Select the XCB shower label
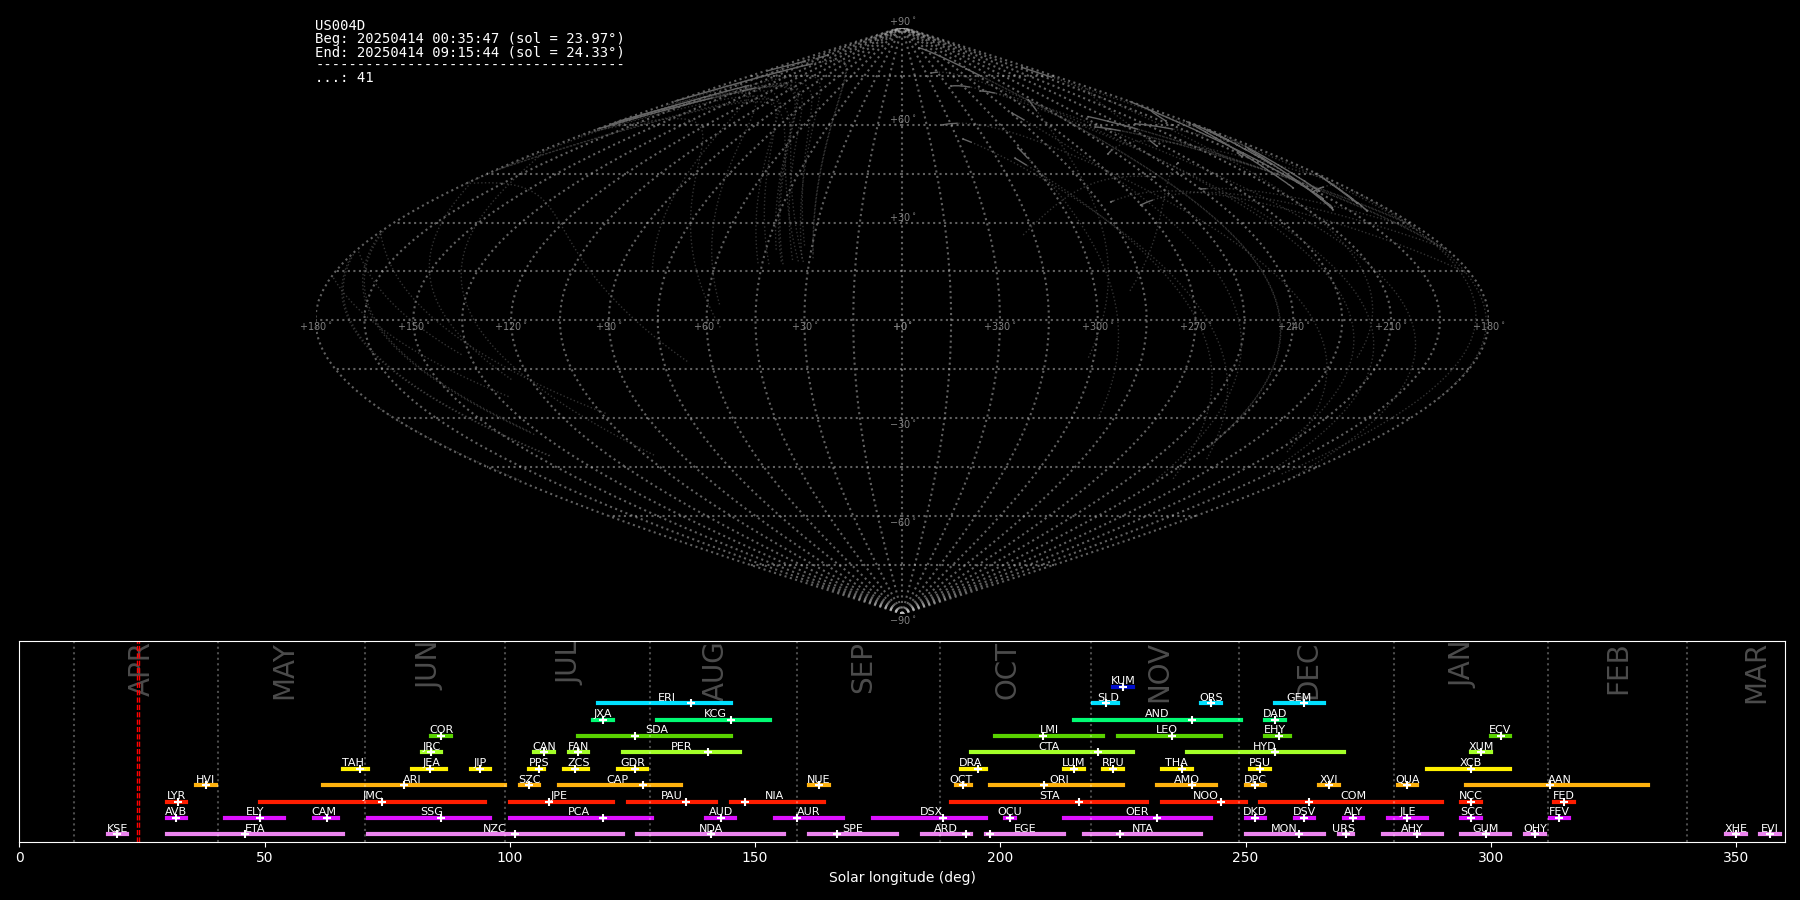 1470,762
